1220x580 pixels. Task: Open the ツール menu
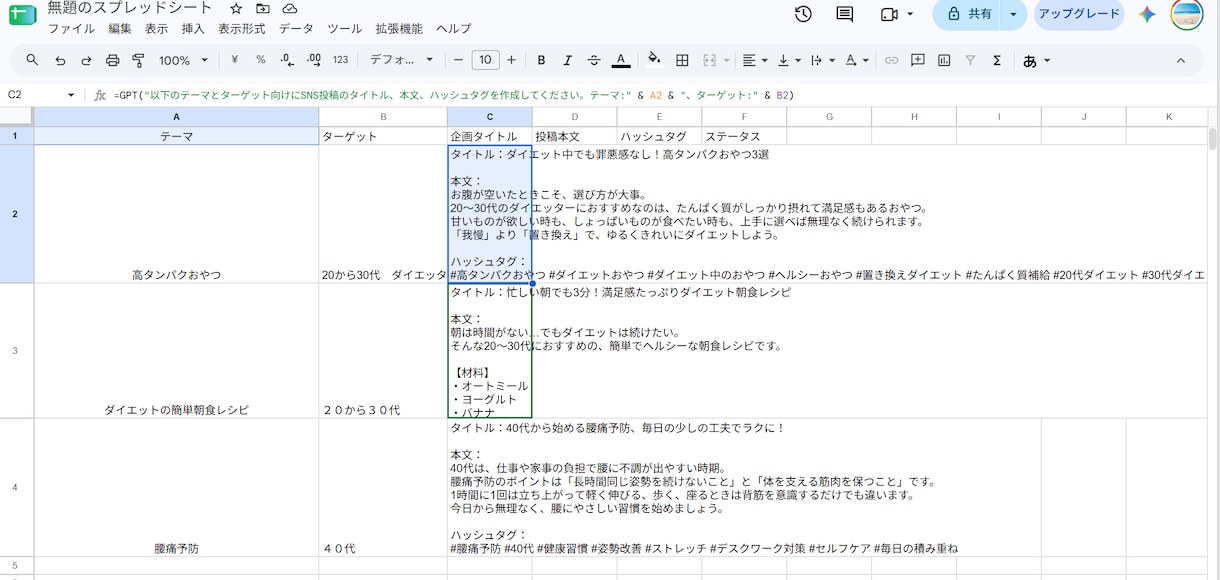345,28
